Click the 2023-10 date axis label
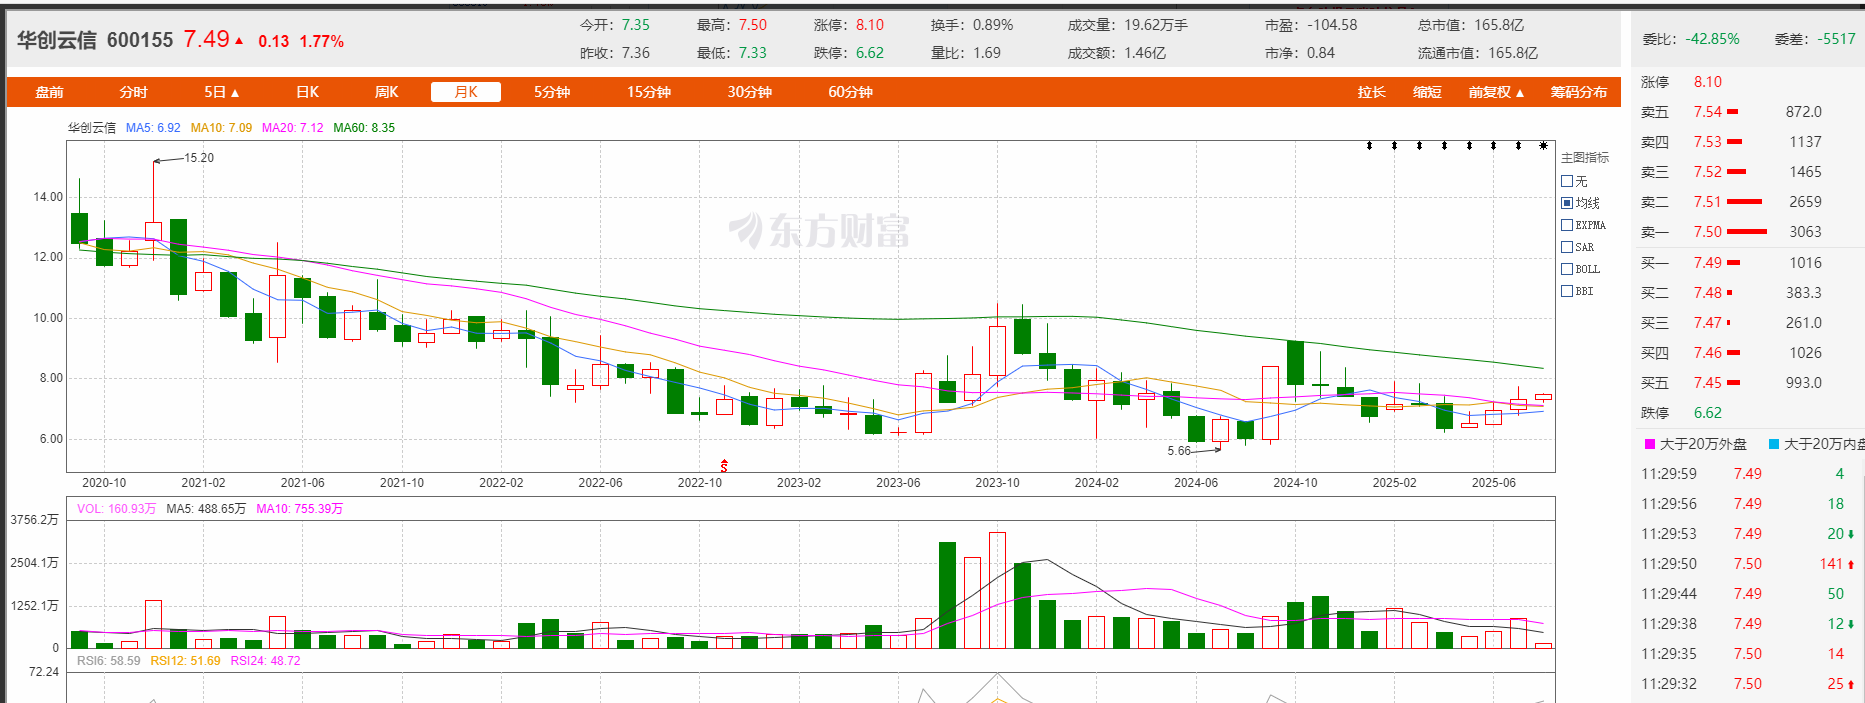1865x703 pixels. pyautogui.click(x=997, y=483)
